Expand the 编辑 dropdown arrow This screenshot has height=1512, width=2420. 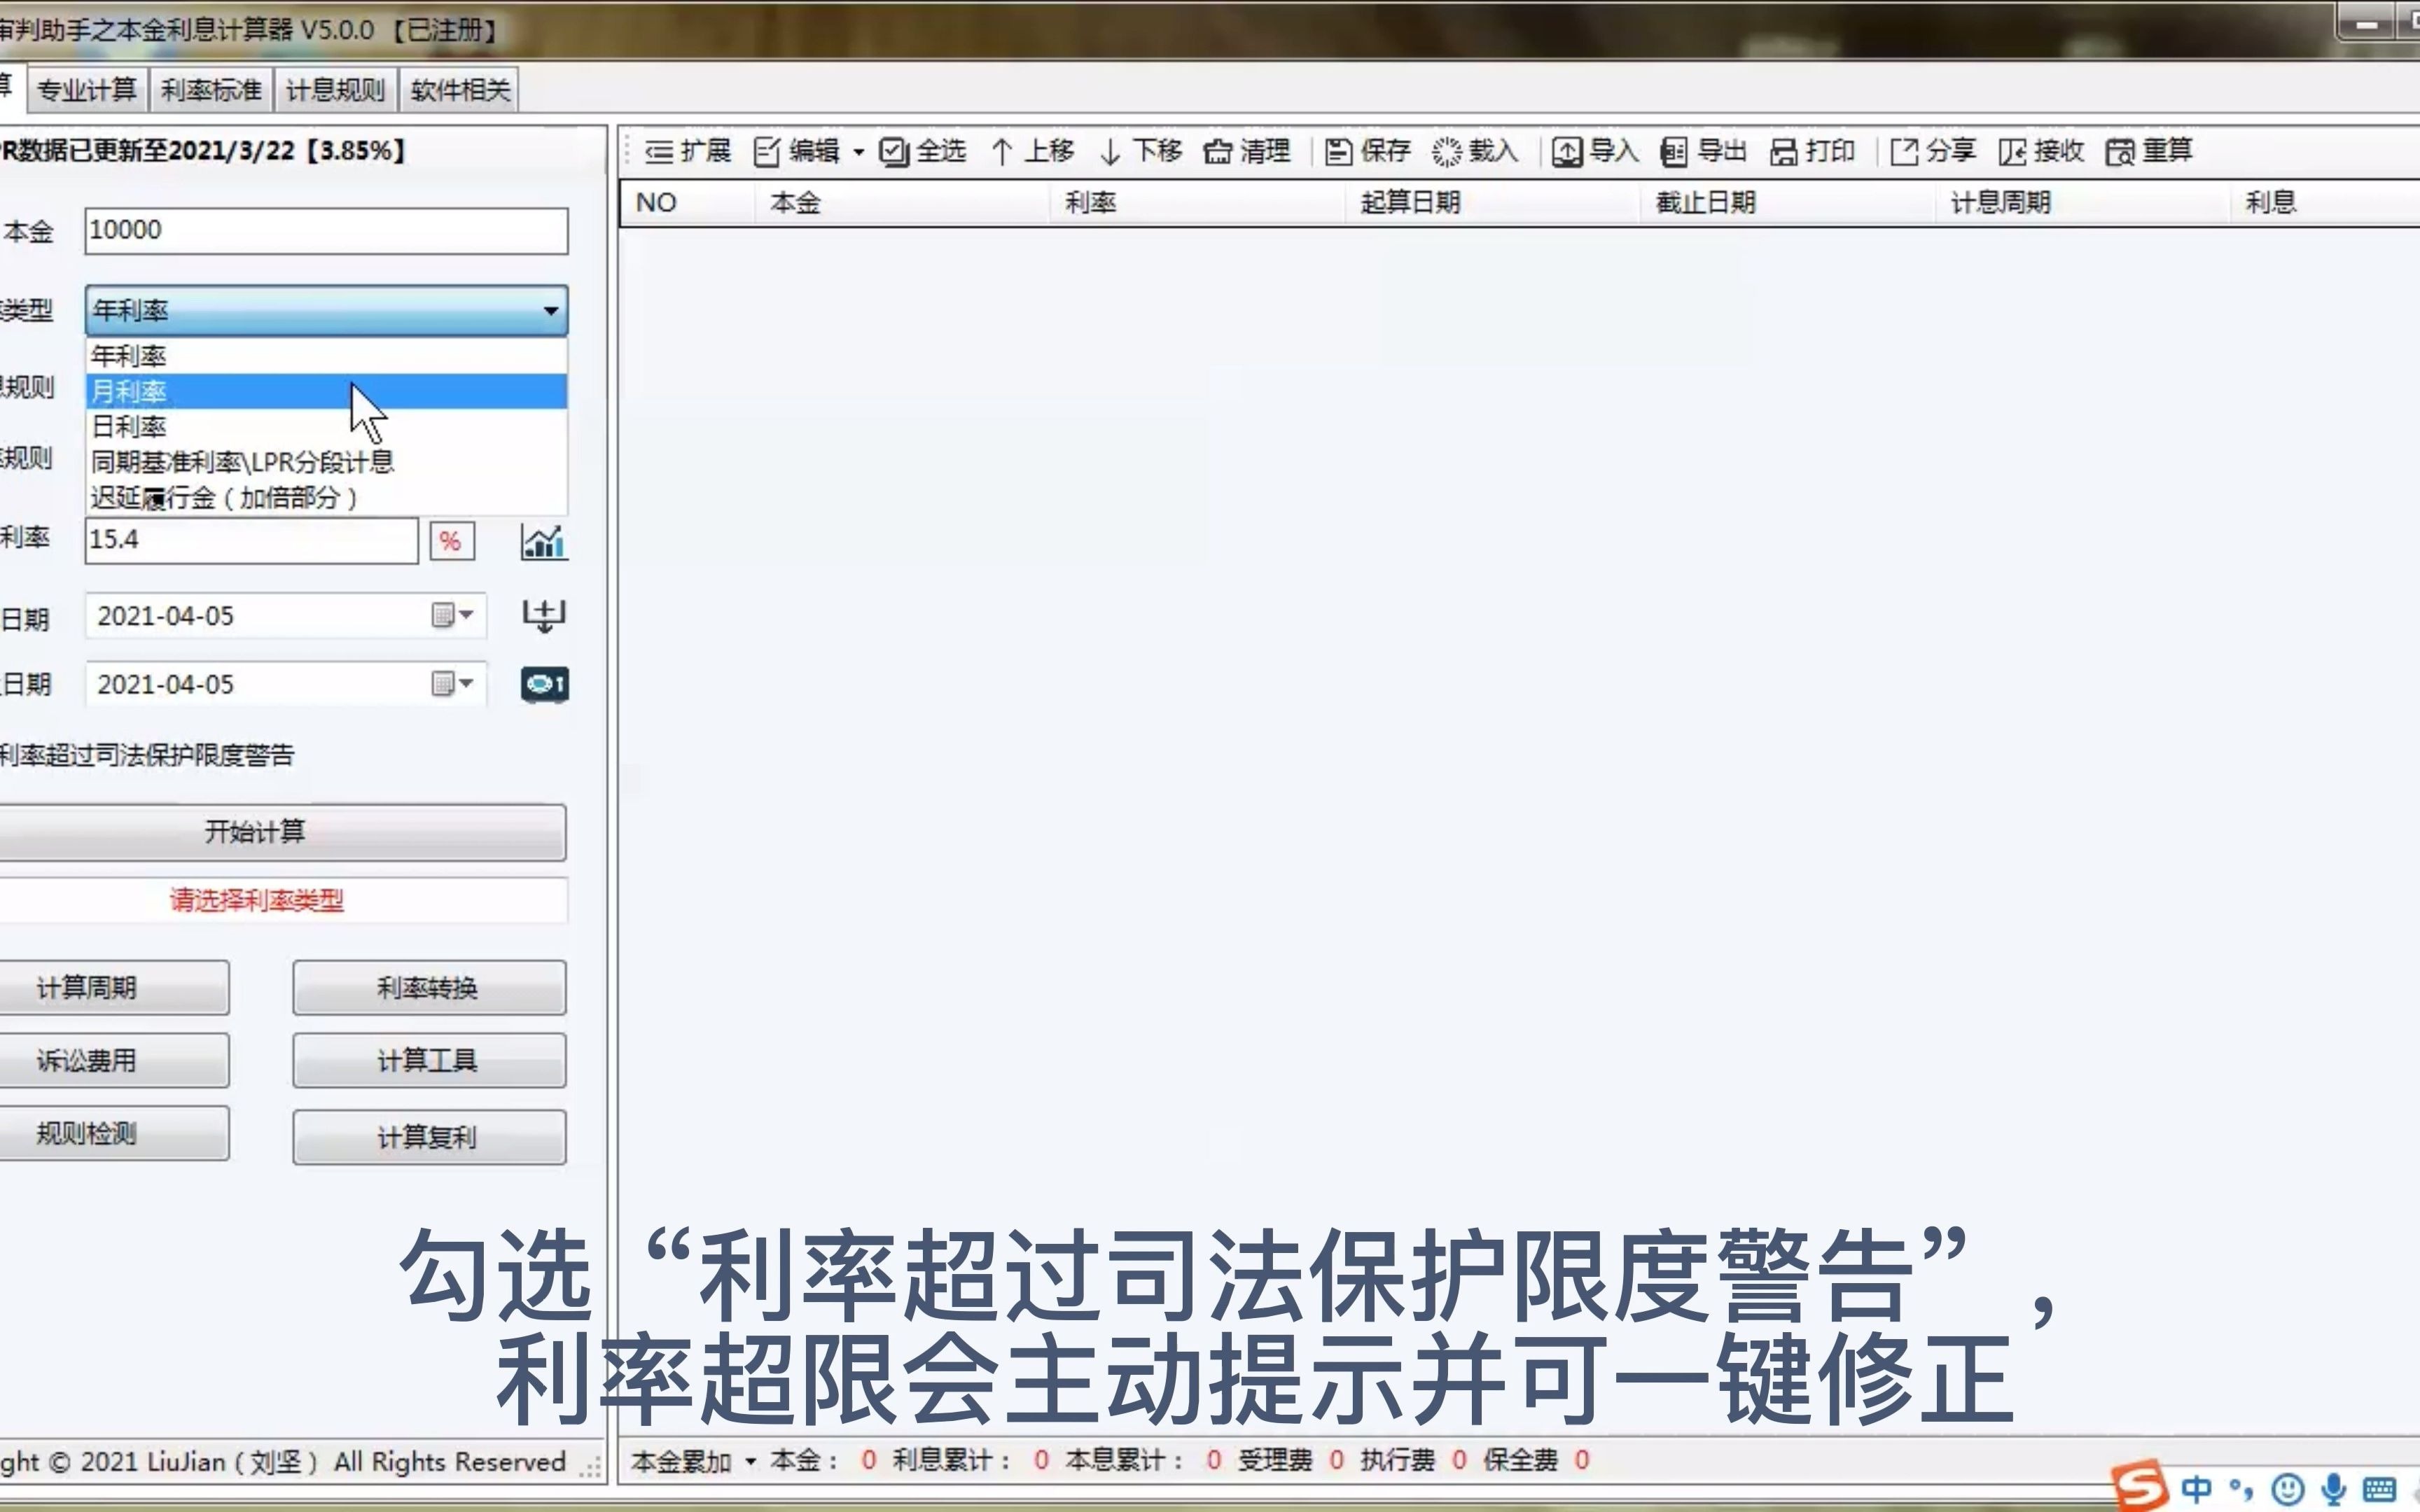point(858,153)
